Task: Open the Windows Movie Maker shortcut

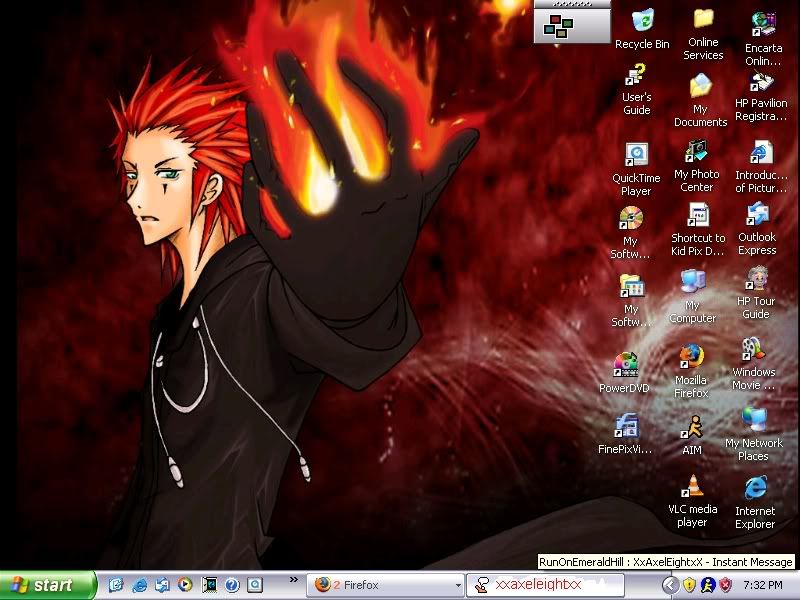Action: pyautogui.click(x=754, y=364)
